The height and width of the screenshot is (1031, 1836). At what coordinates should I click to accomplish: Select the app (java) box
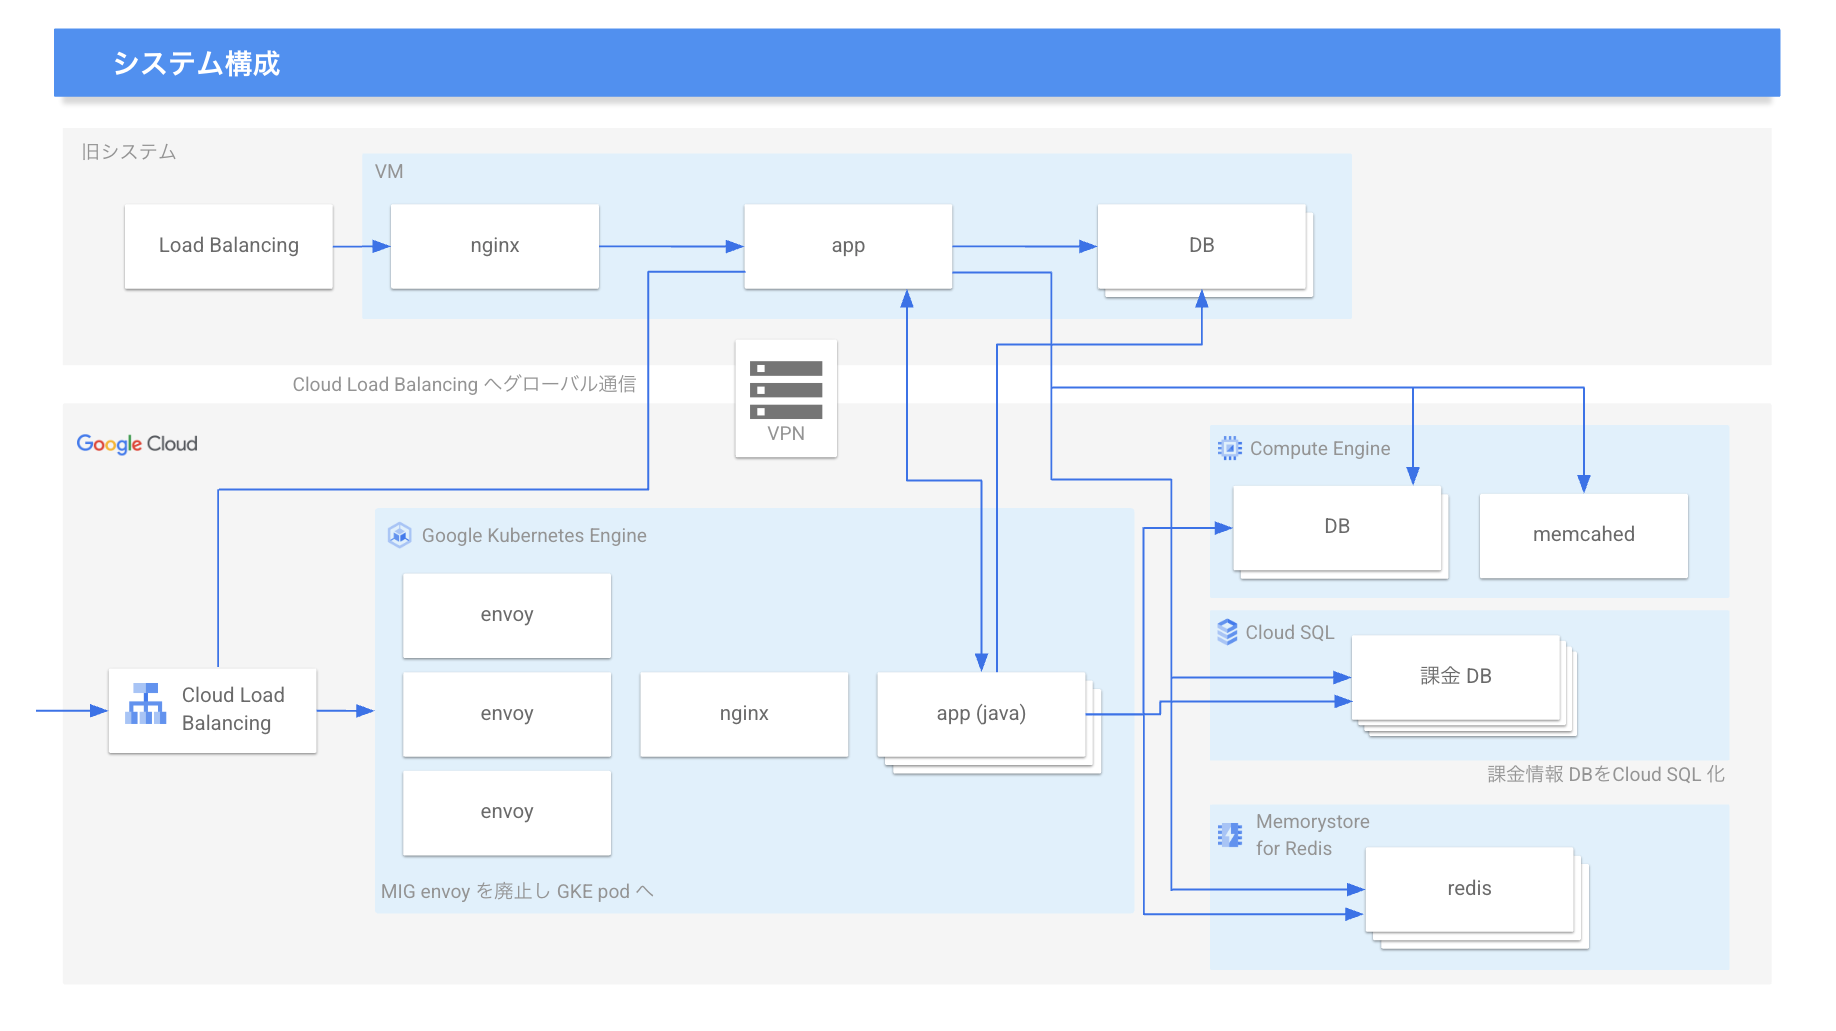pyautogui.click(x=981, y=714)
